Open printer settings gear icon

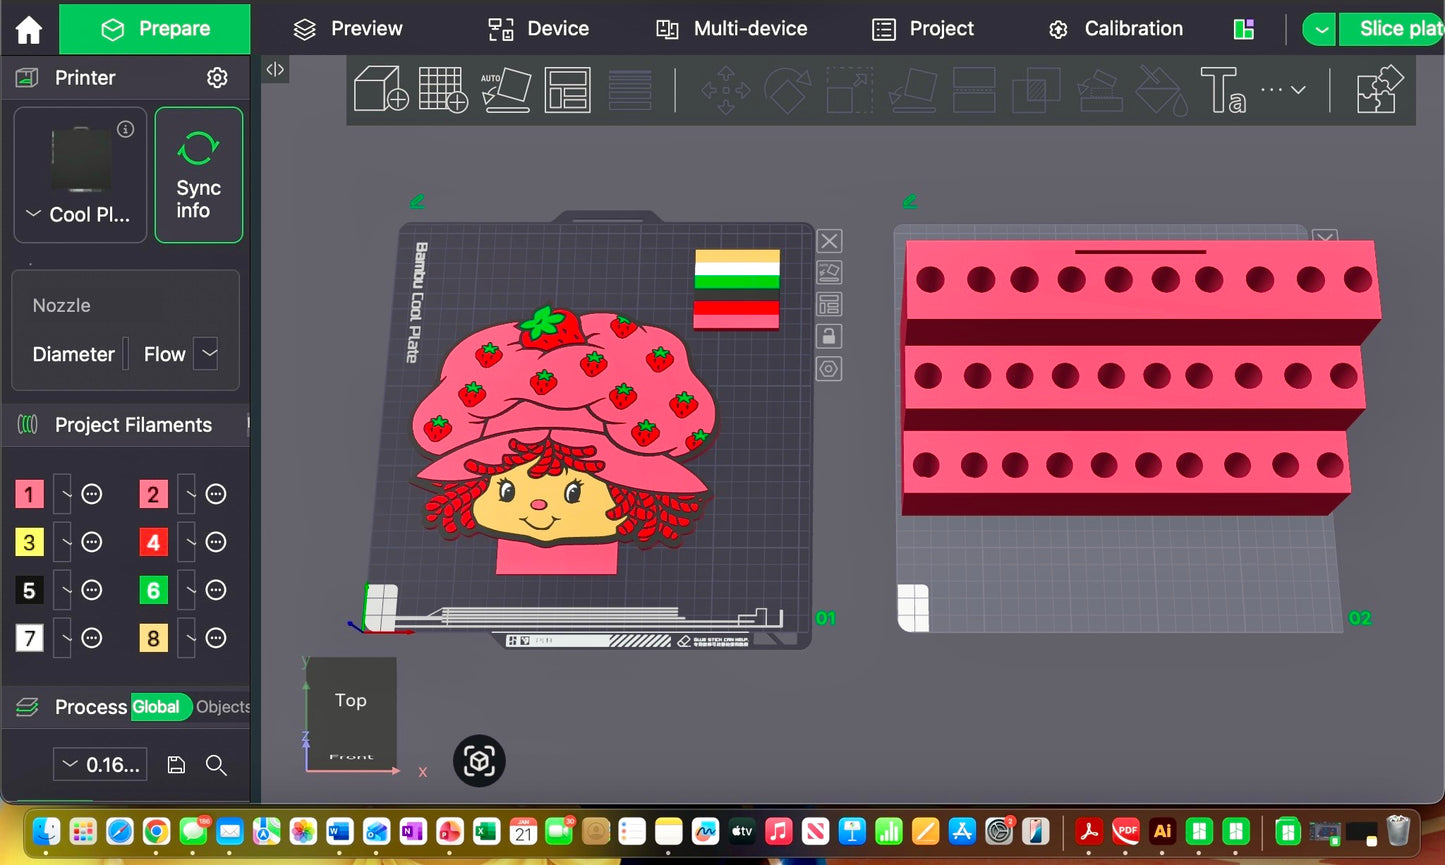[x=217, y=78]
